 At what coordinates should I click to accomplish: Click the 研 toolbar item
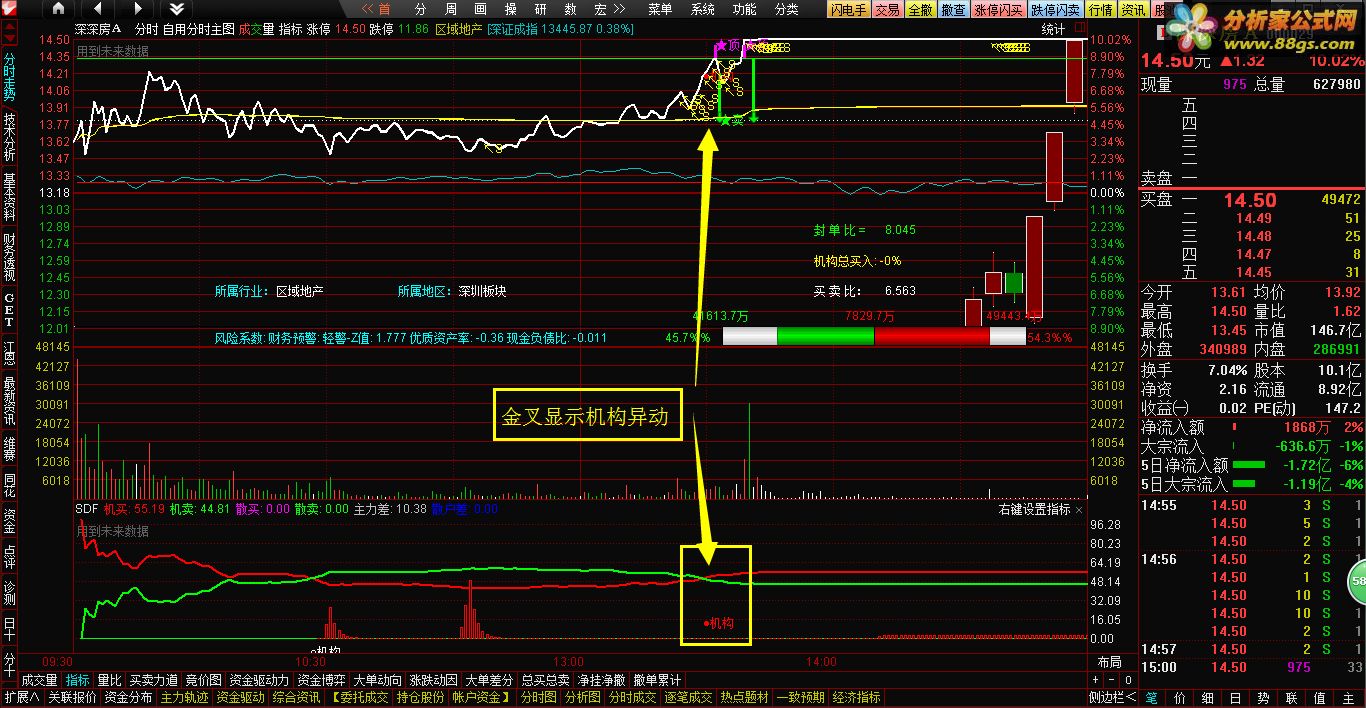(x=541, y=9)
